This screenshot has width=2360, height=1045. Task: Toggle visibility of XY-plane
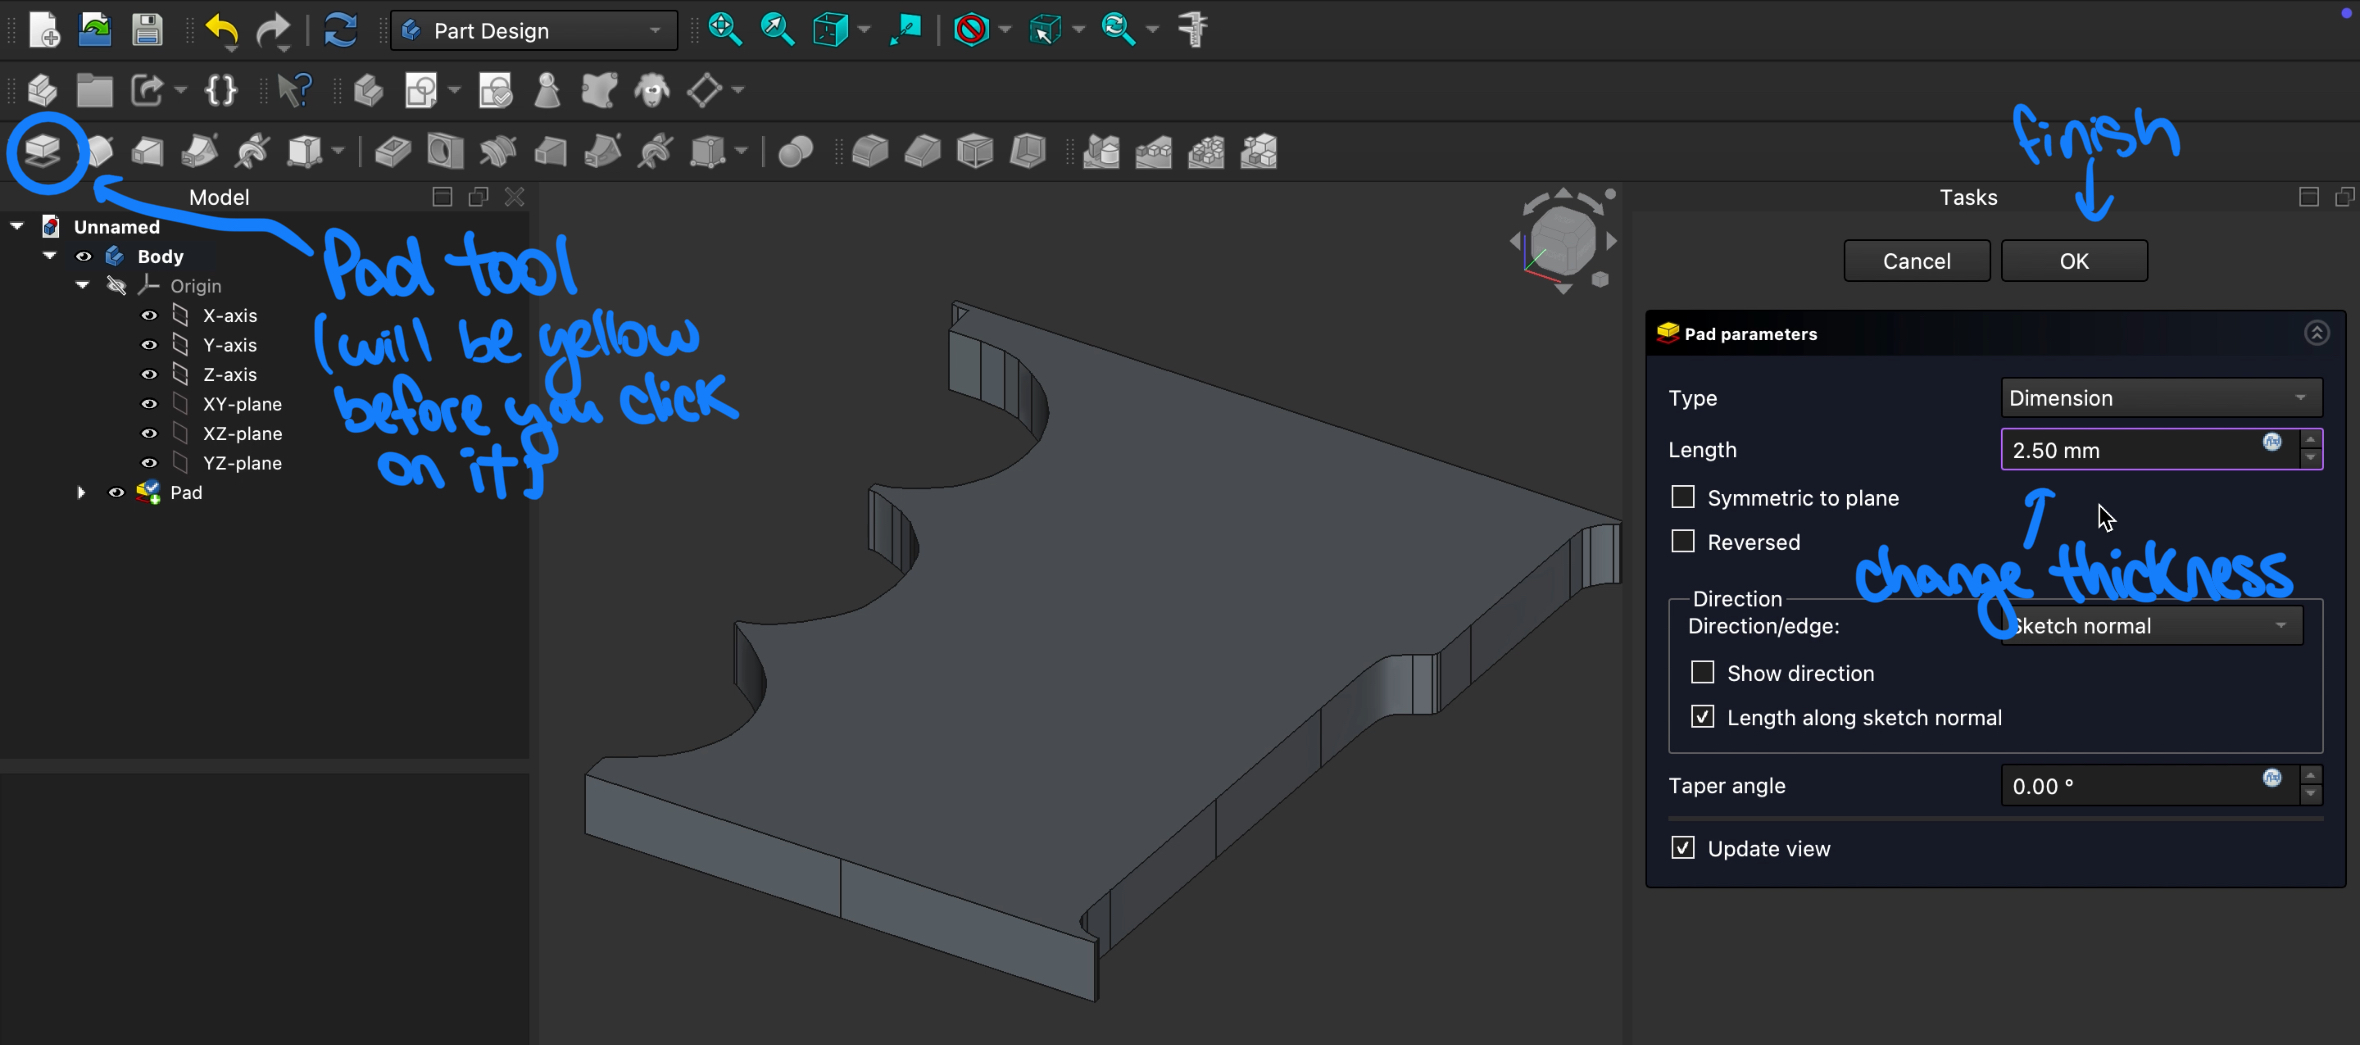tap(149, 404)
